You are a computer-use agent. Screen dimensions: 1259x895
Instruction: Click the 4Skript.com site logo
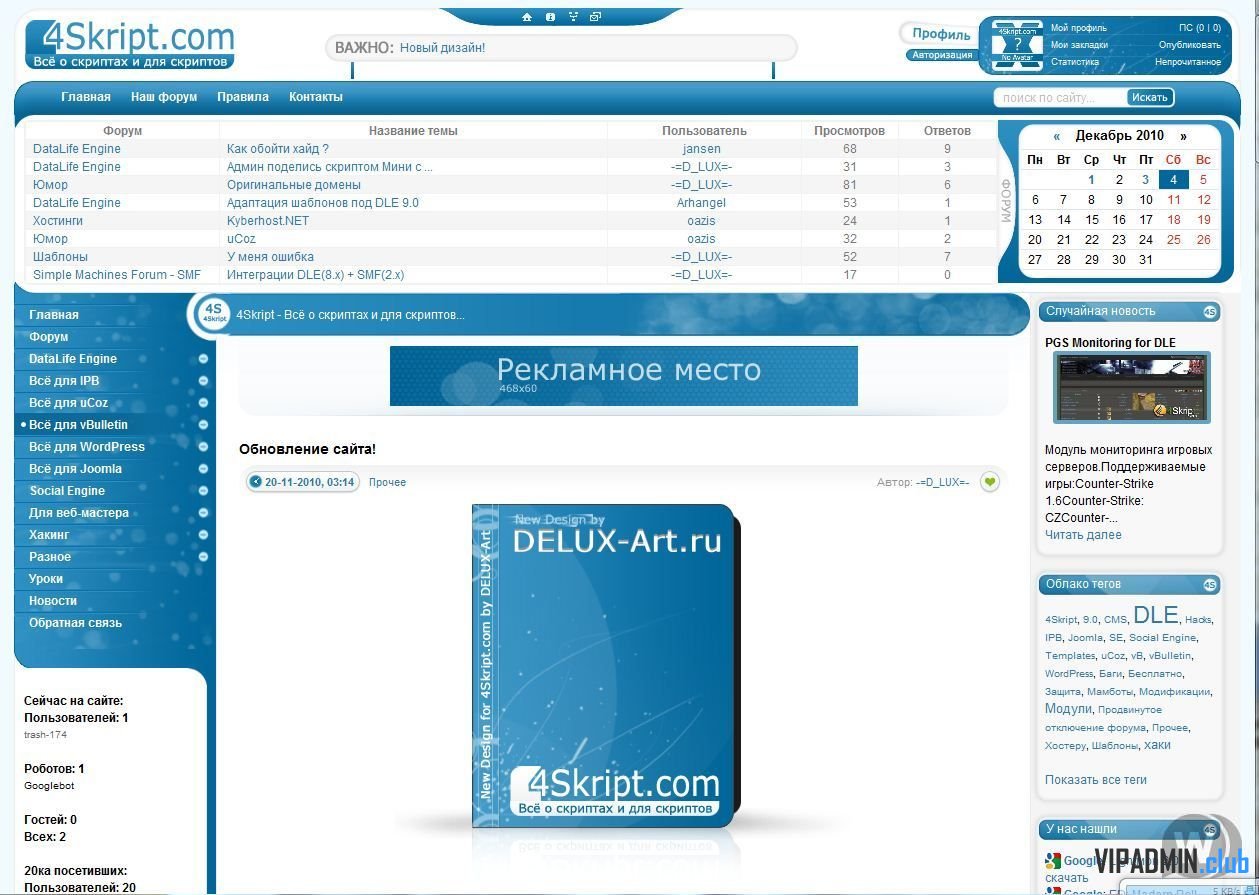tap(130, 45)
